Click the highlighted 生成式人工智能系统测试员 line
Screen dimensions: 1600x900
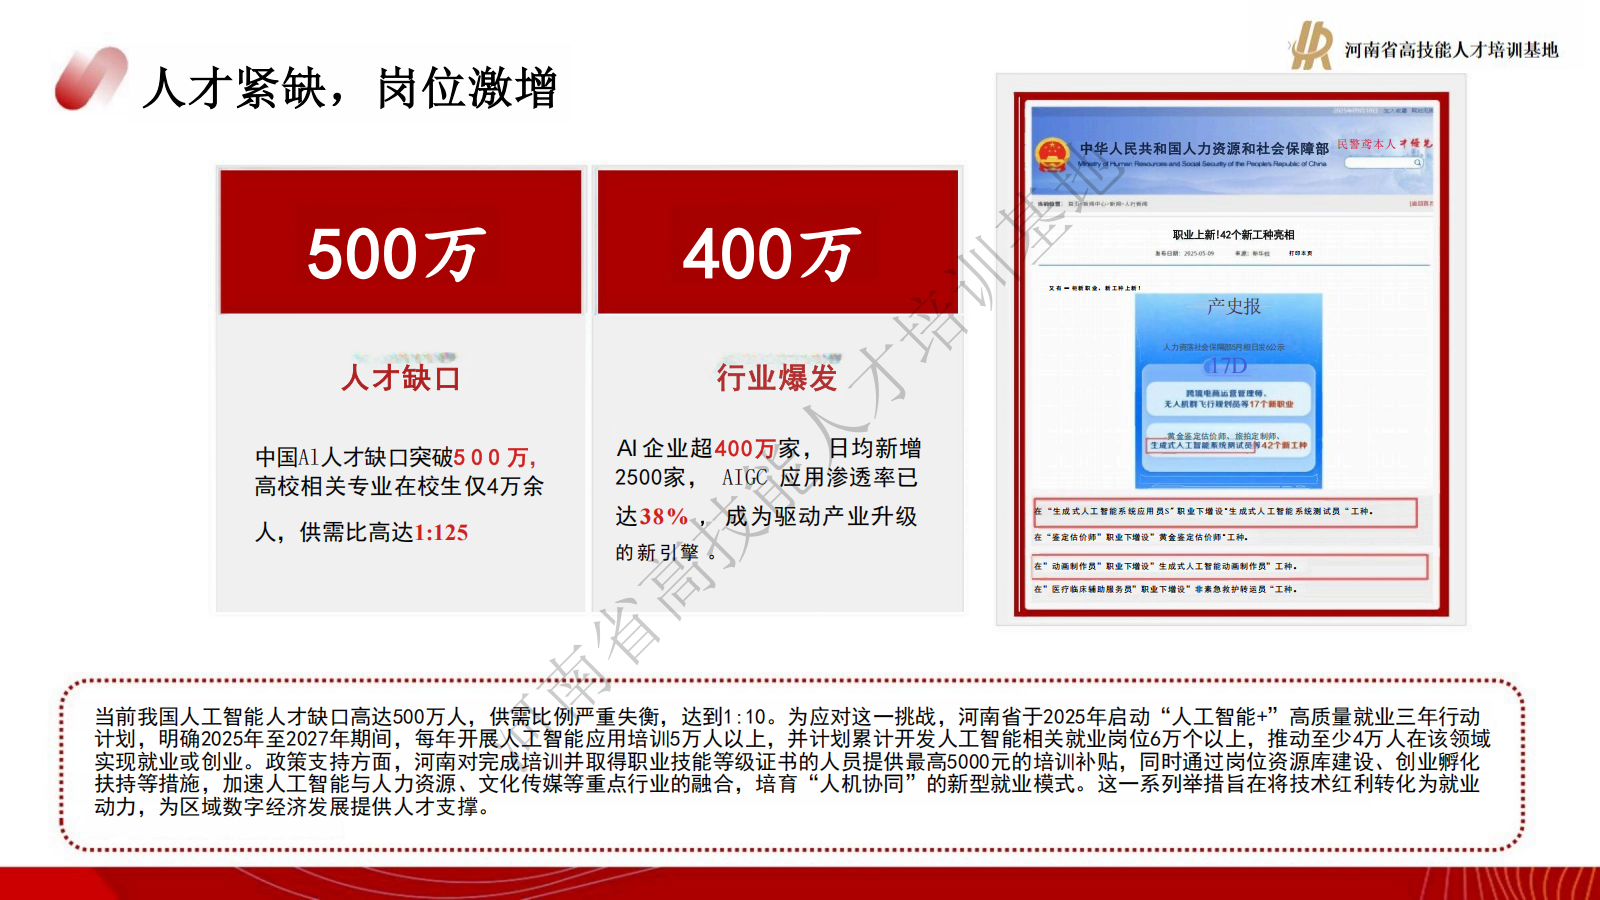(1225, 512)
